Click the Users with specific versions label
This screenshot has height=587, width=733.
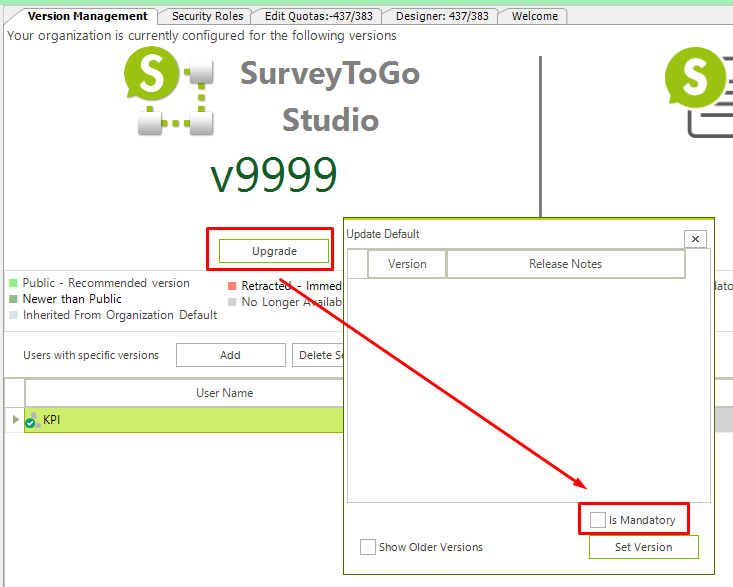[91, 355]
